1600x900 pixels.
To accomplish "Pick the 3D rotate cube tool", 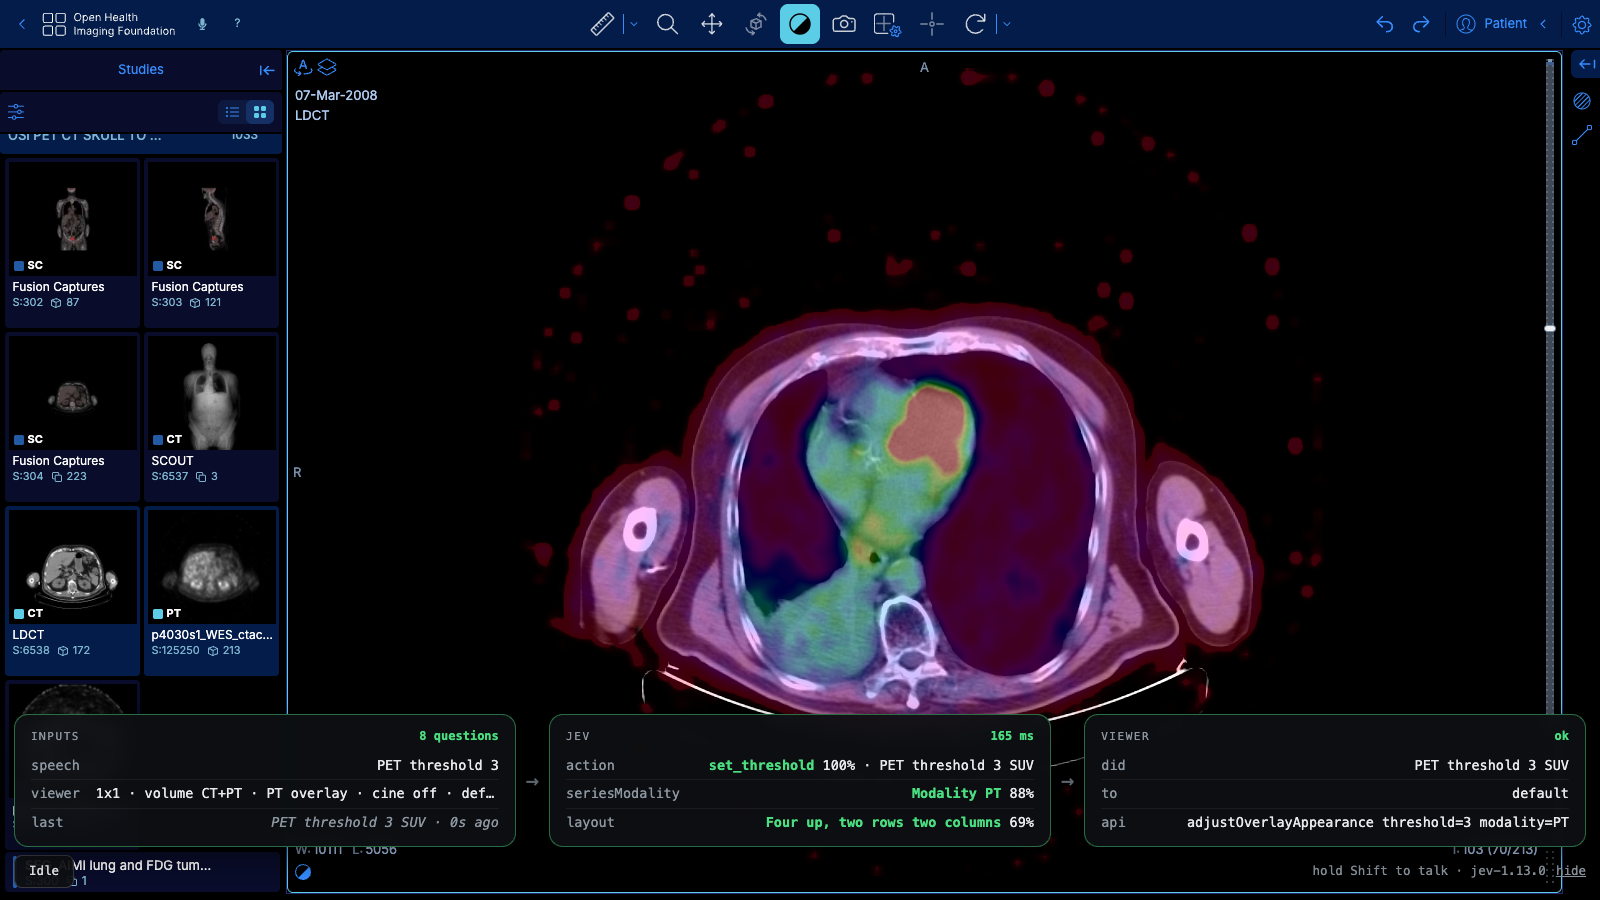I will (756, 24).
